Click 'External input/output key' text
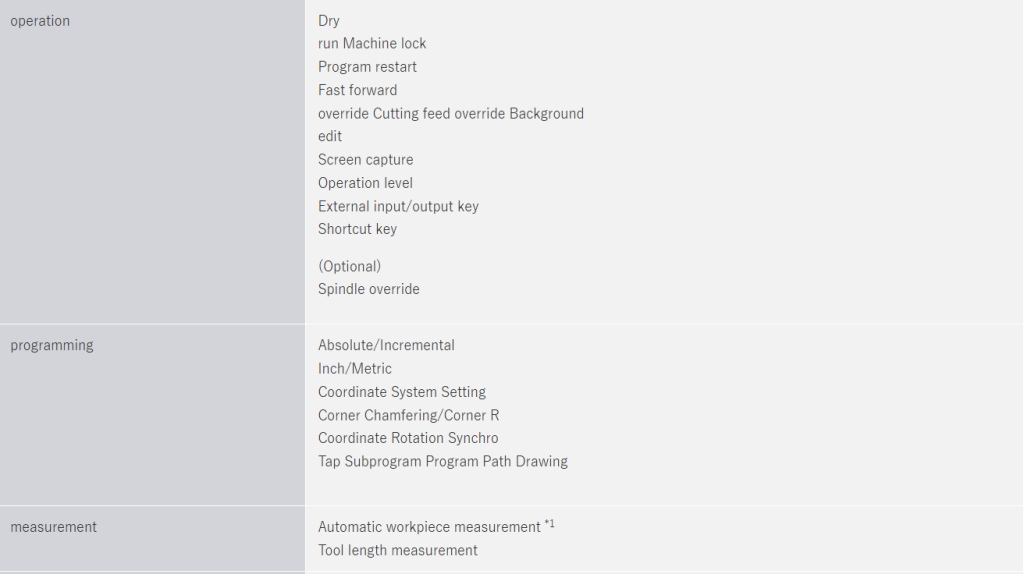This screenshot has height=574, width=1024. coord(398,206)
